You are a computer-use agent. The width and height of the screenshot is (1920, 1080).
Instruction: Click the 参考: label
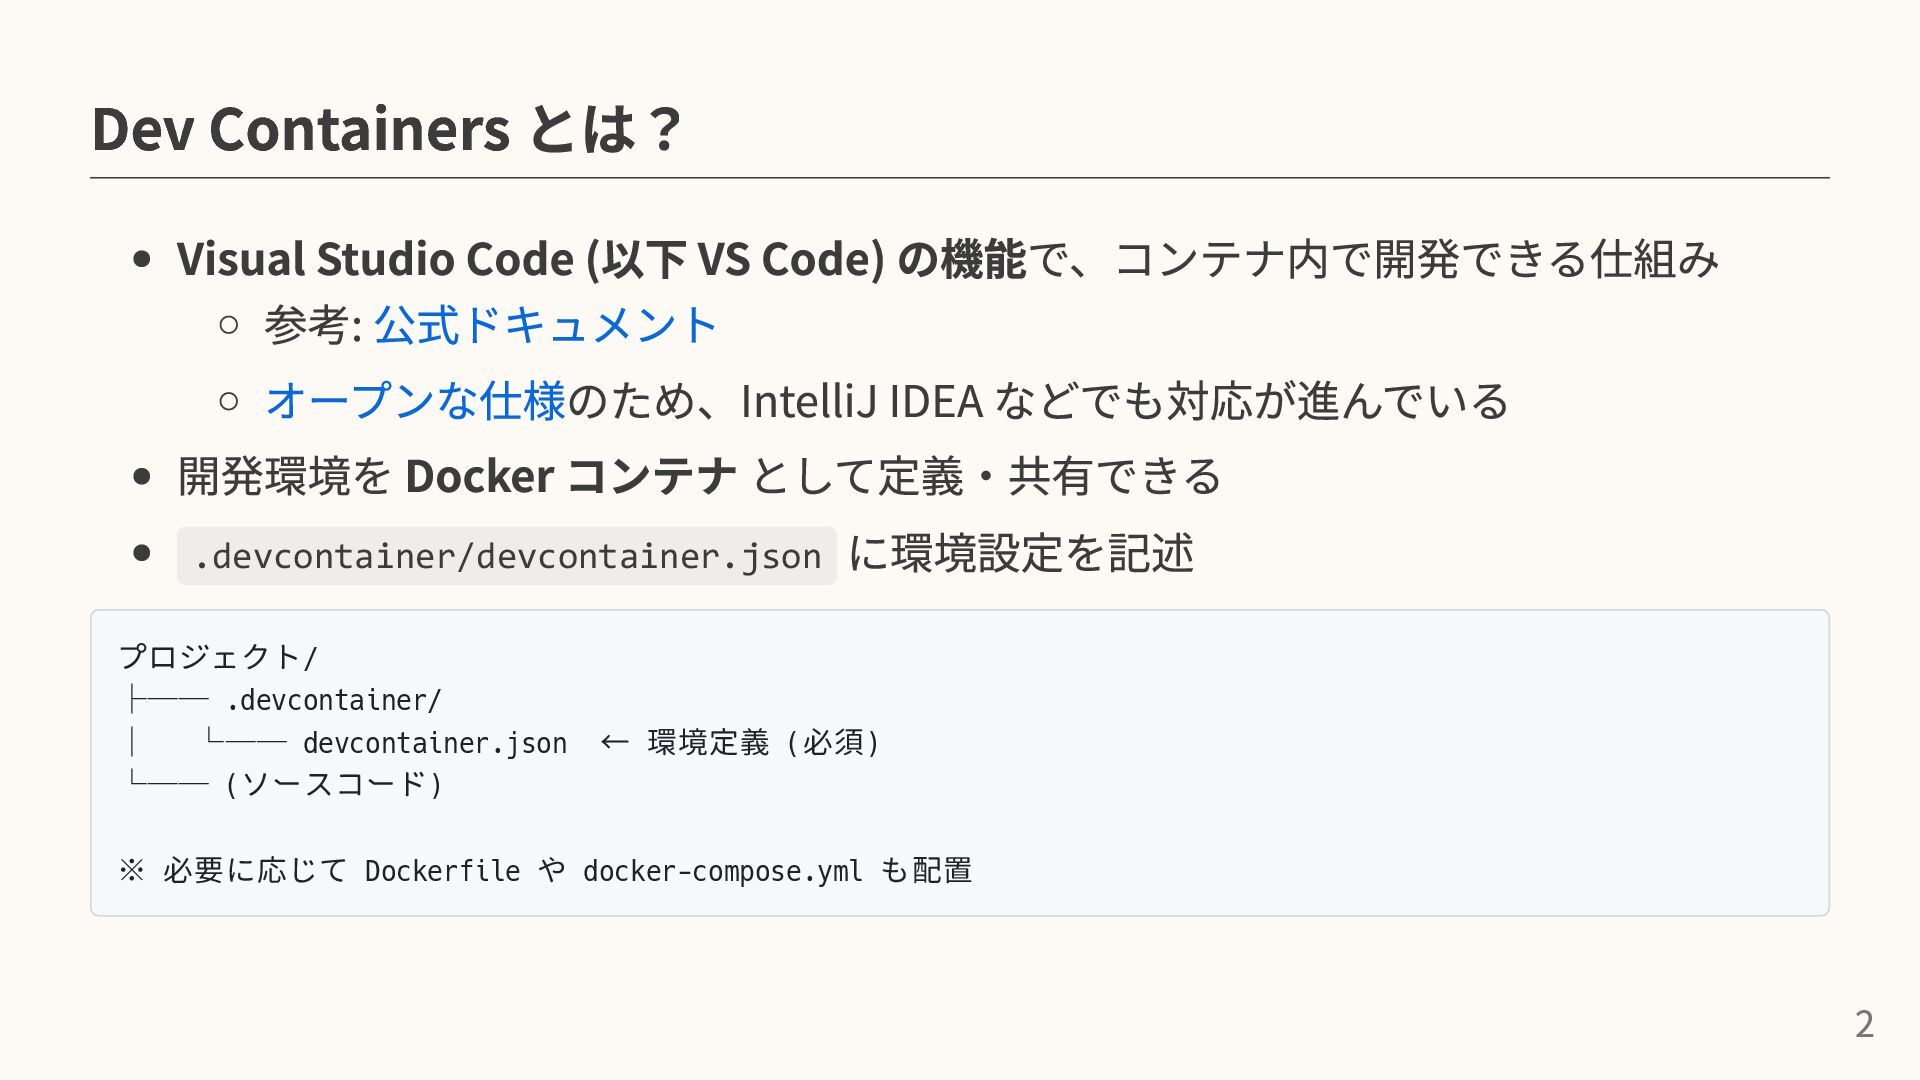[312, 325]
